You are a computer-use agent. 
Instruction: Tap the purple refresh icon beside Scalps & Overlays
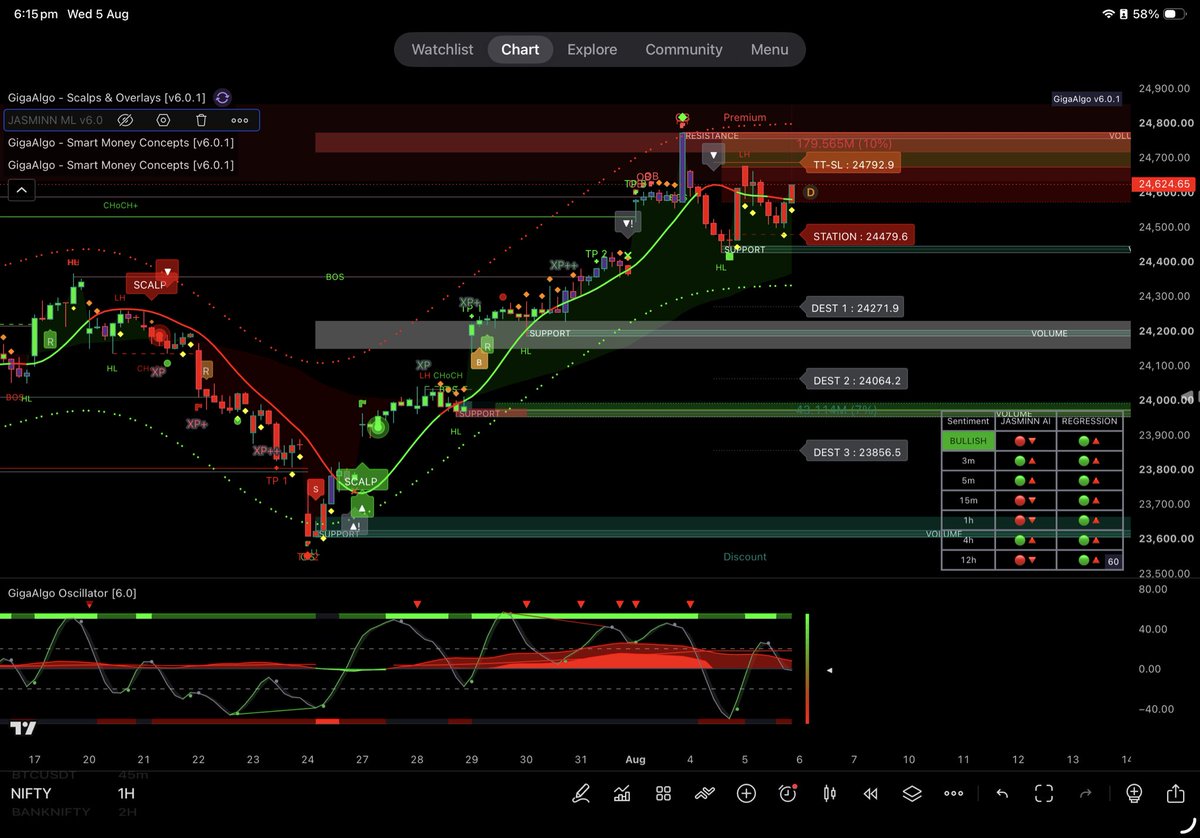coord(222,98)
